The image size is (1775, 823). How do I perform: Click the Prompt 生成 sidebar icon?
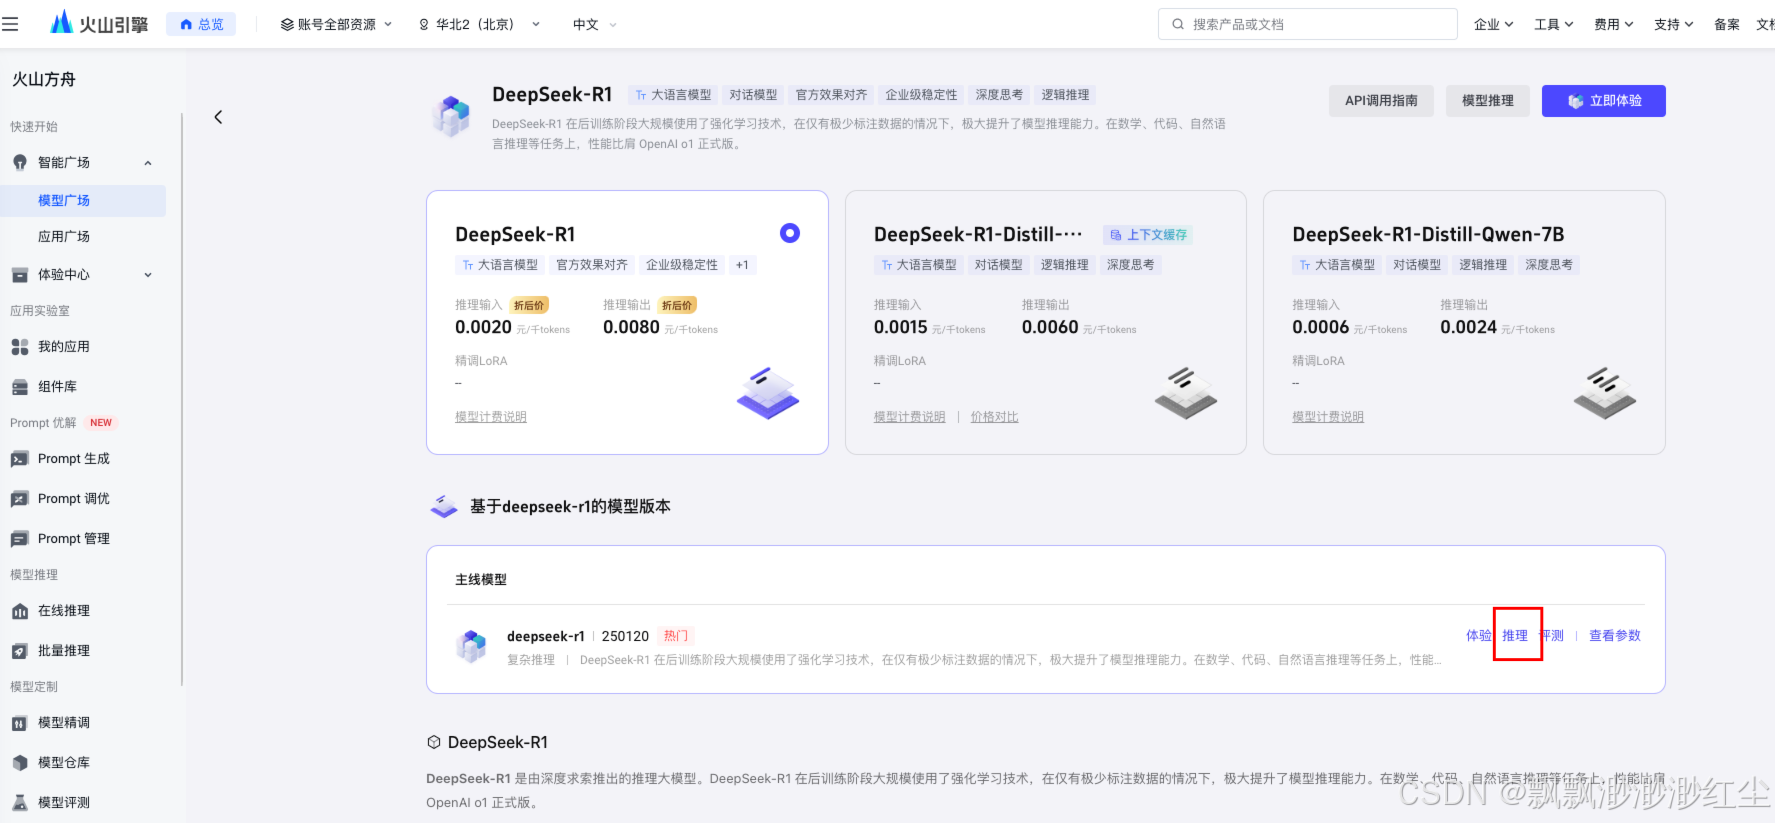click(20, 459)
